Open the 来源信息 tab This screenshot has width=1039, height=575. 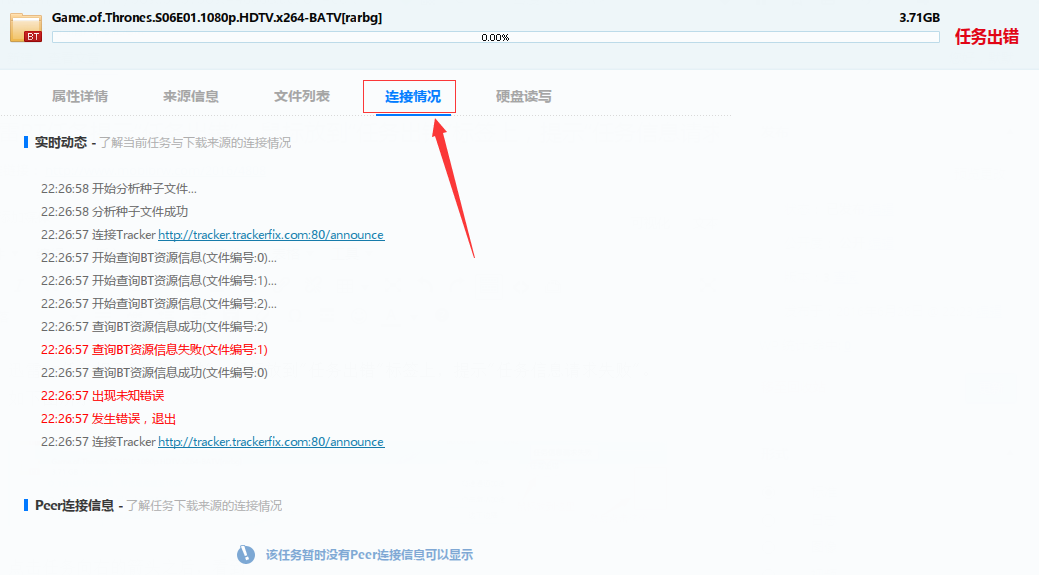click(x=191, y=97)
